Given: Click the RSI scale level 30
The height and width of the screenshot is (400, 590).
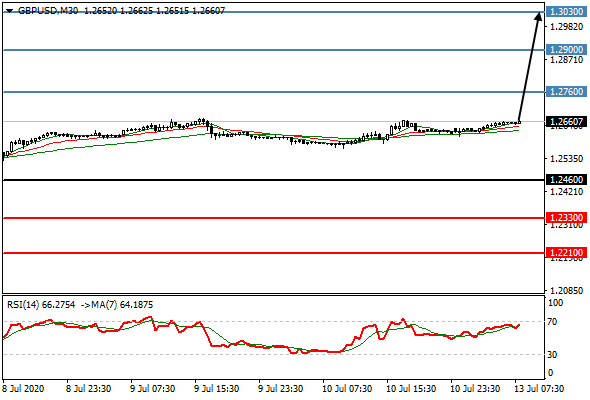Looking at the screenshot, I should tap(552, 354).
